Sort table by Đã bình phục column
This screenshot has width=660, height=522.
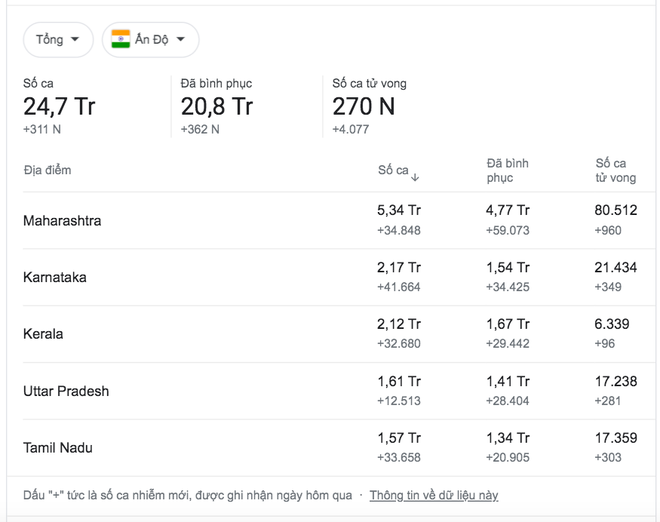[x=508, y=170]
